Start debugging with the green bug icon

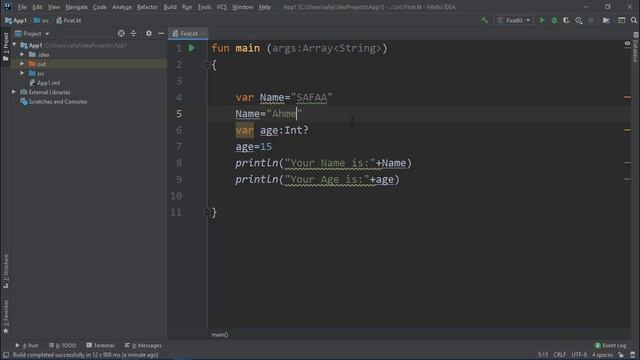pos(554,20)
